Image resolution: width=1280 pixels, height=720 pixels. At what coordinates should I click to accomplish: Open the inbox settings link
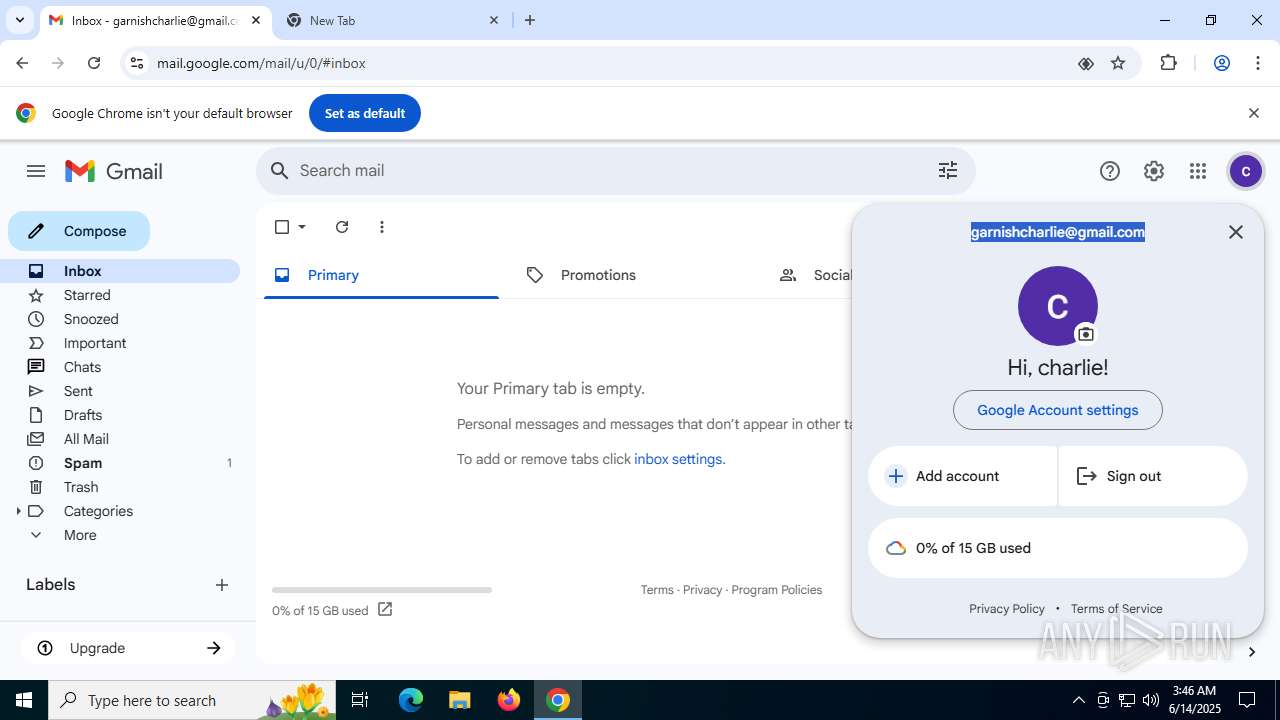(x=678, y=459)
